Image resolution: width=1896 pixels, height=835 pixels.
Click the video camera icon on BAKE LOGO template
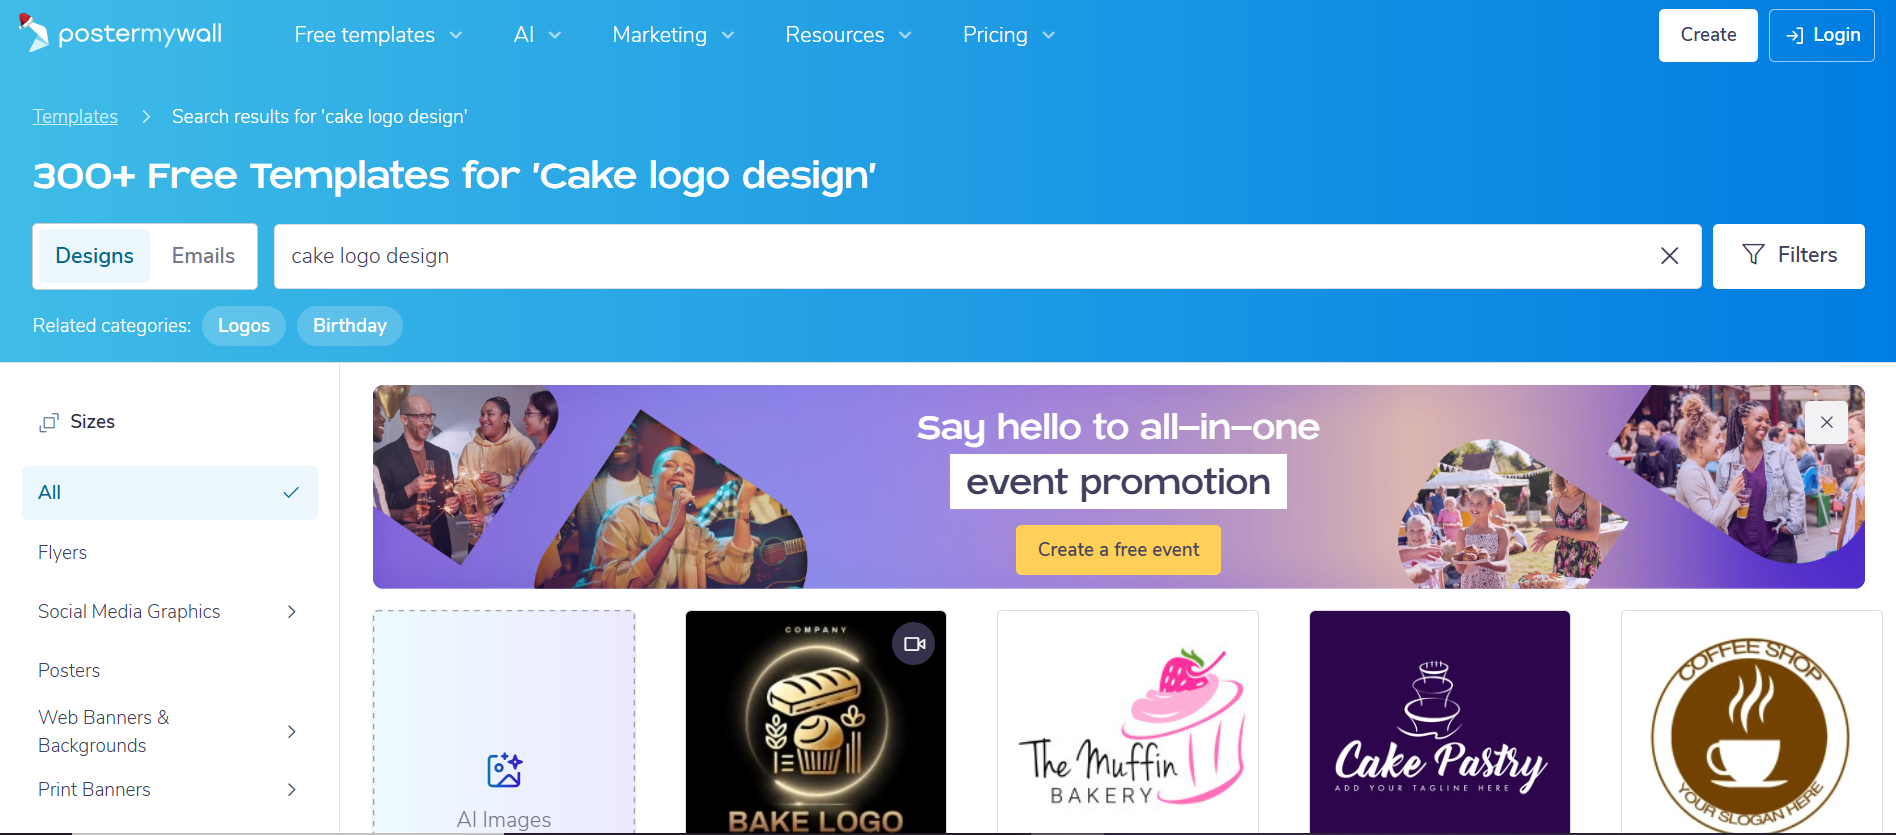point(911,644)
